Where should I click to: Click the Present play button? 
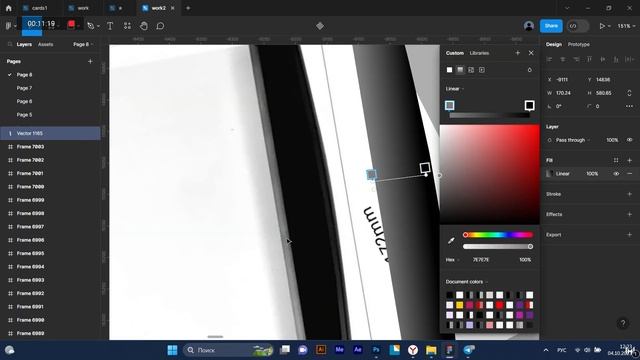602,26
